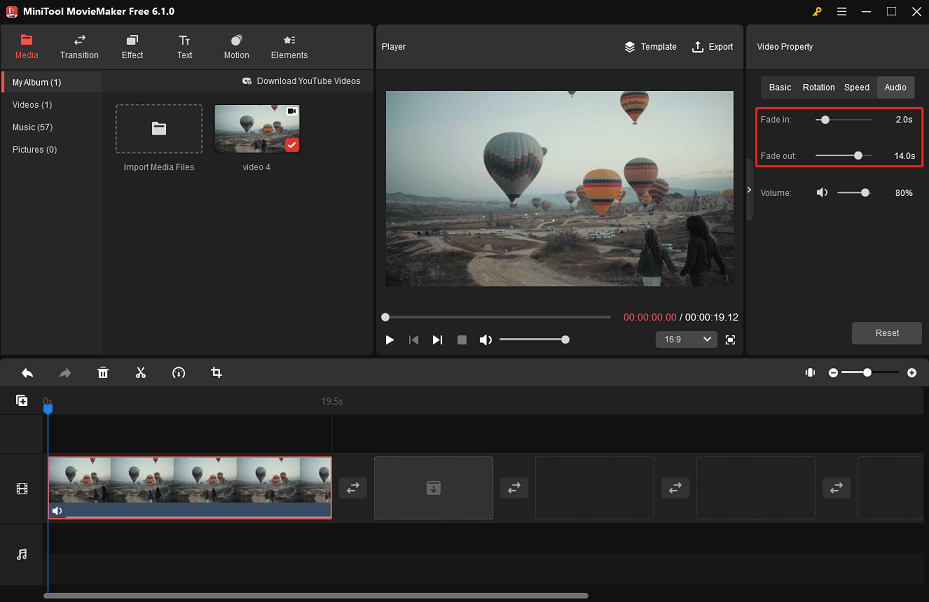Zoom in the timeline

[912, 373]
